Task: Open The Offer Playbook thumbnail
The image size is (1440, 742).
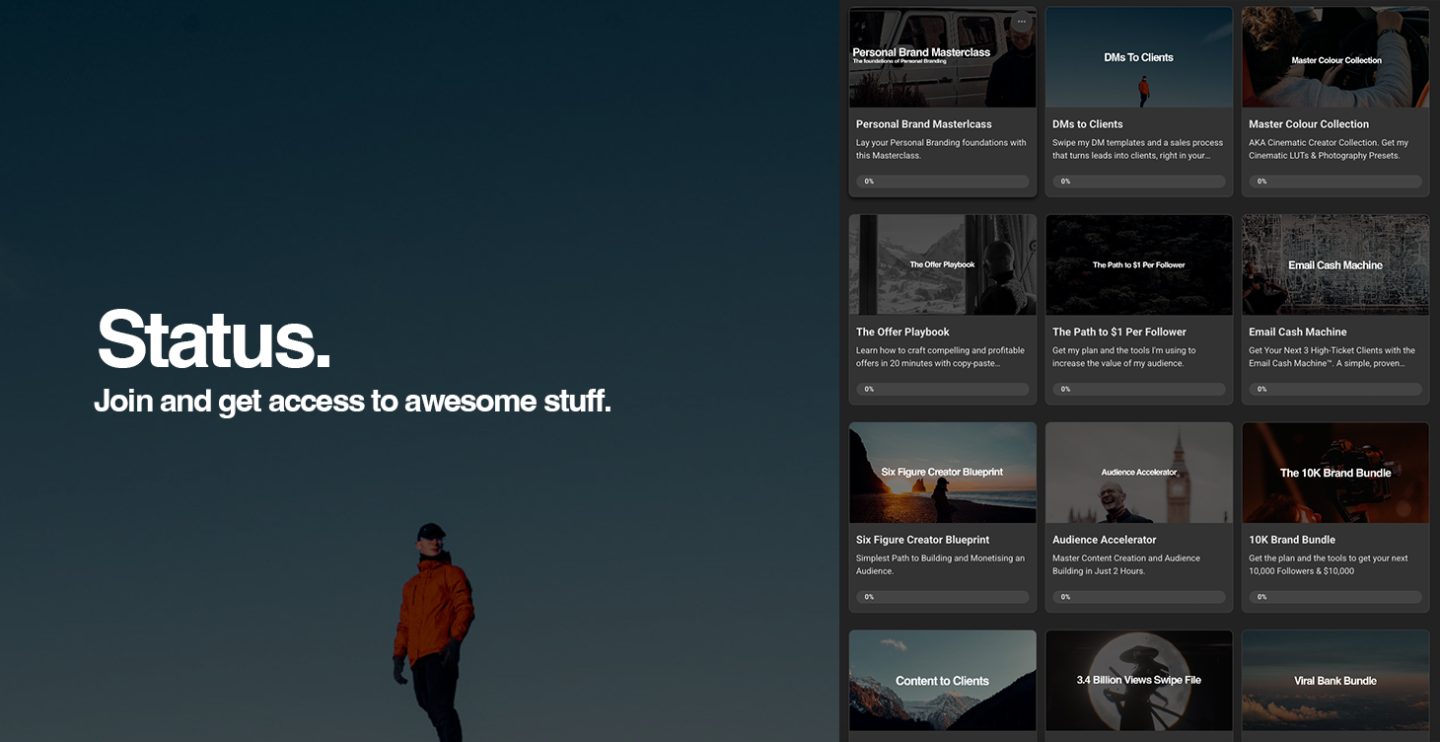Action: point(942,265)
